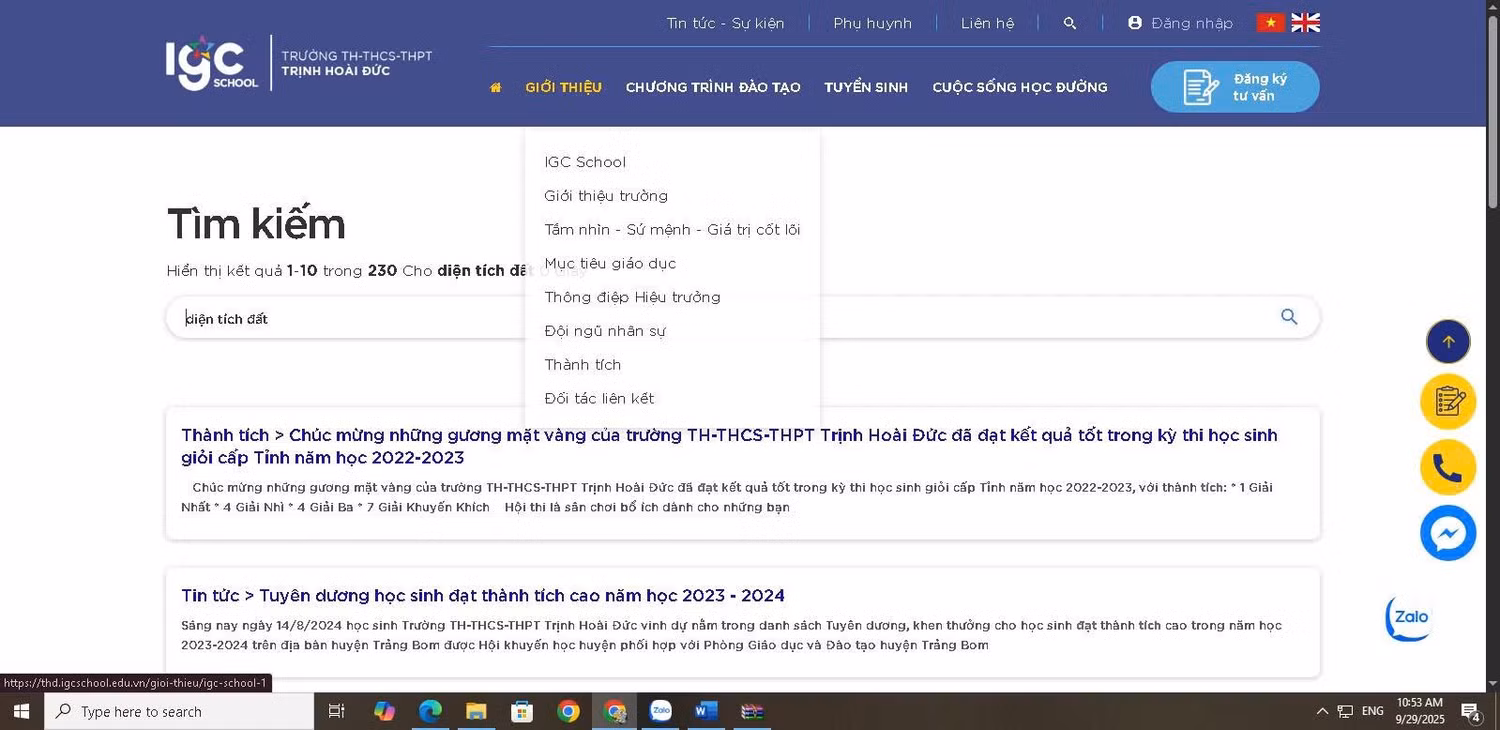This screenshot has width=1500, height=730.
Task: Open Thông điệp Hiệu trưởng menu entry
Action: (632, 297)
